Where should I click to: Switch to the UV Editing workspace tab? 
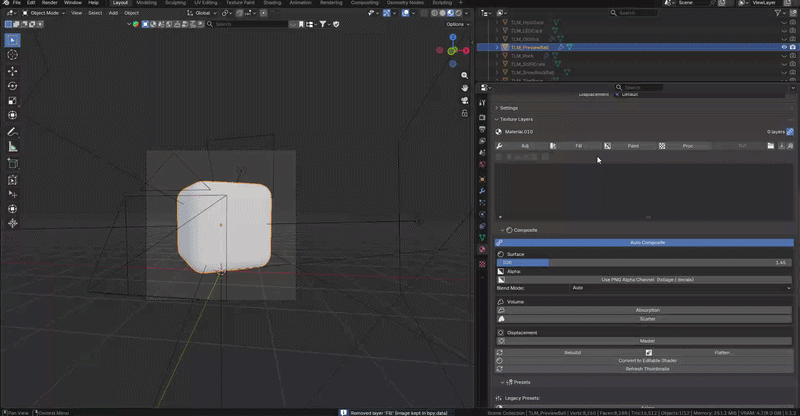(206, 3)
